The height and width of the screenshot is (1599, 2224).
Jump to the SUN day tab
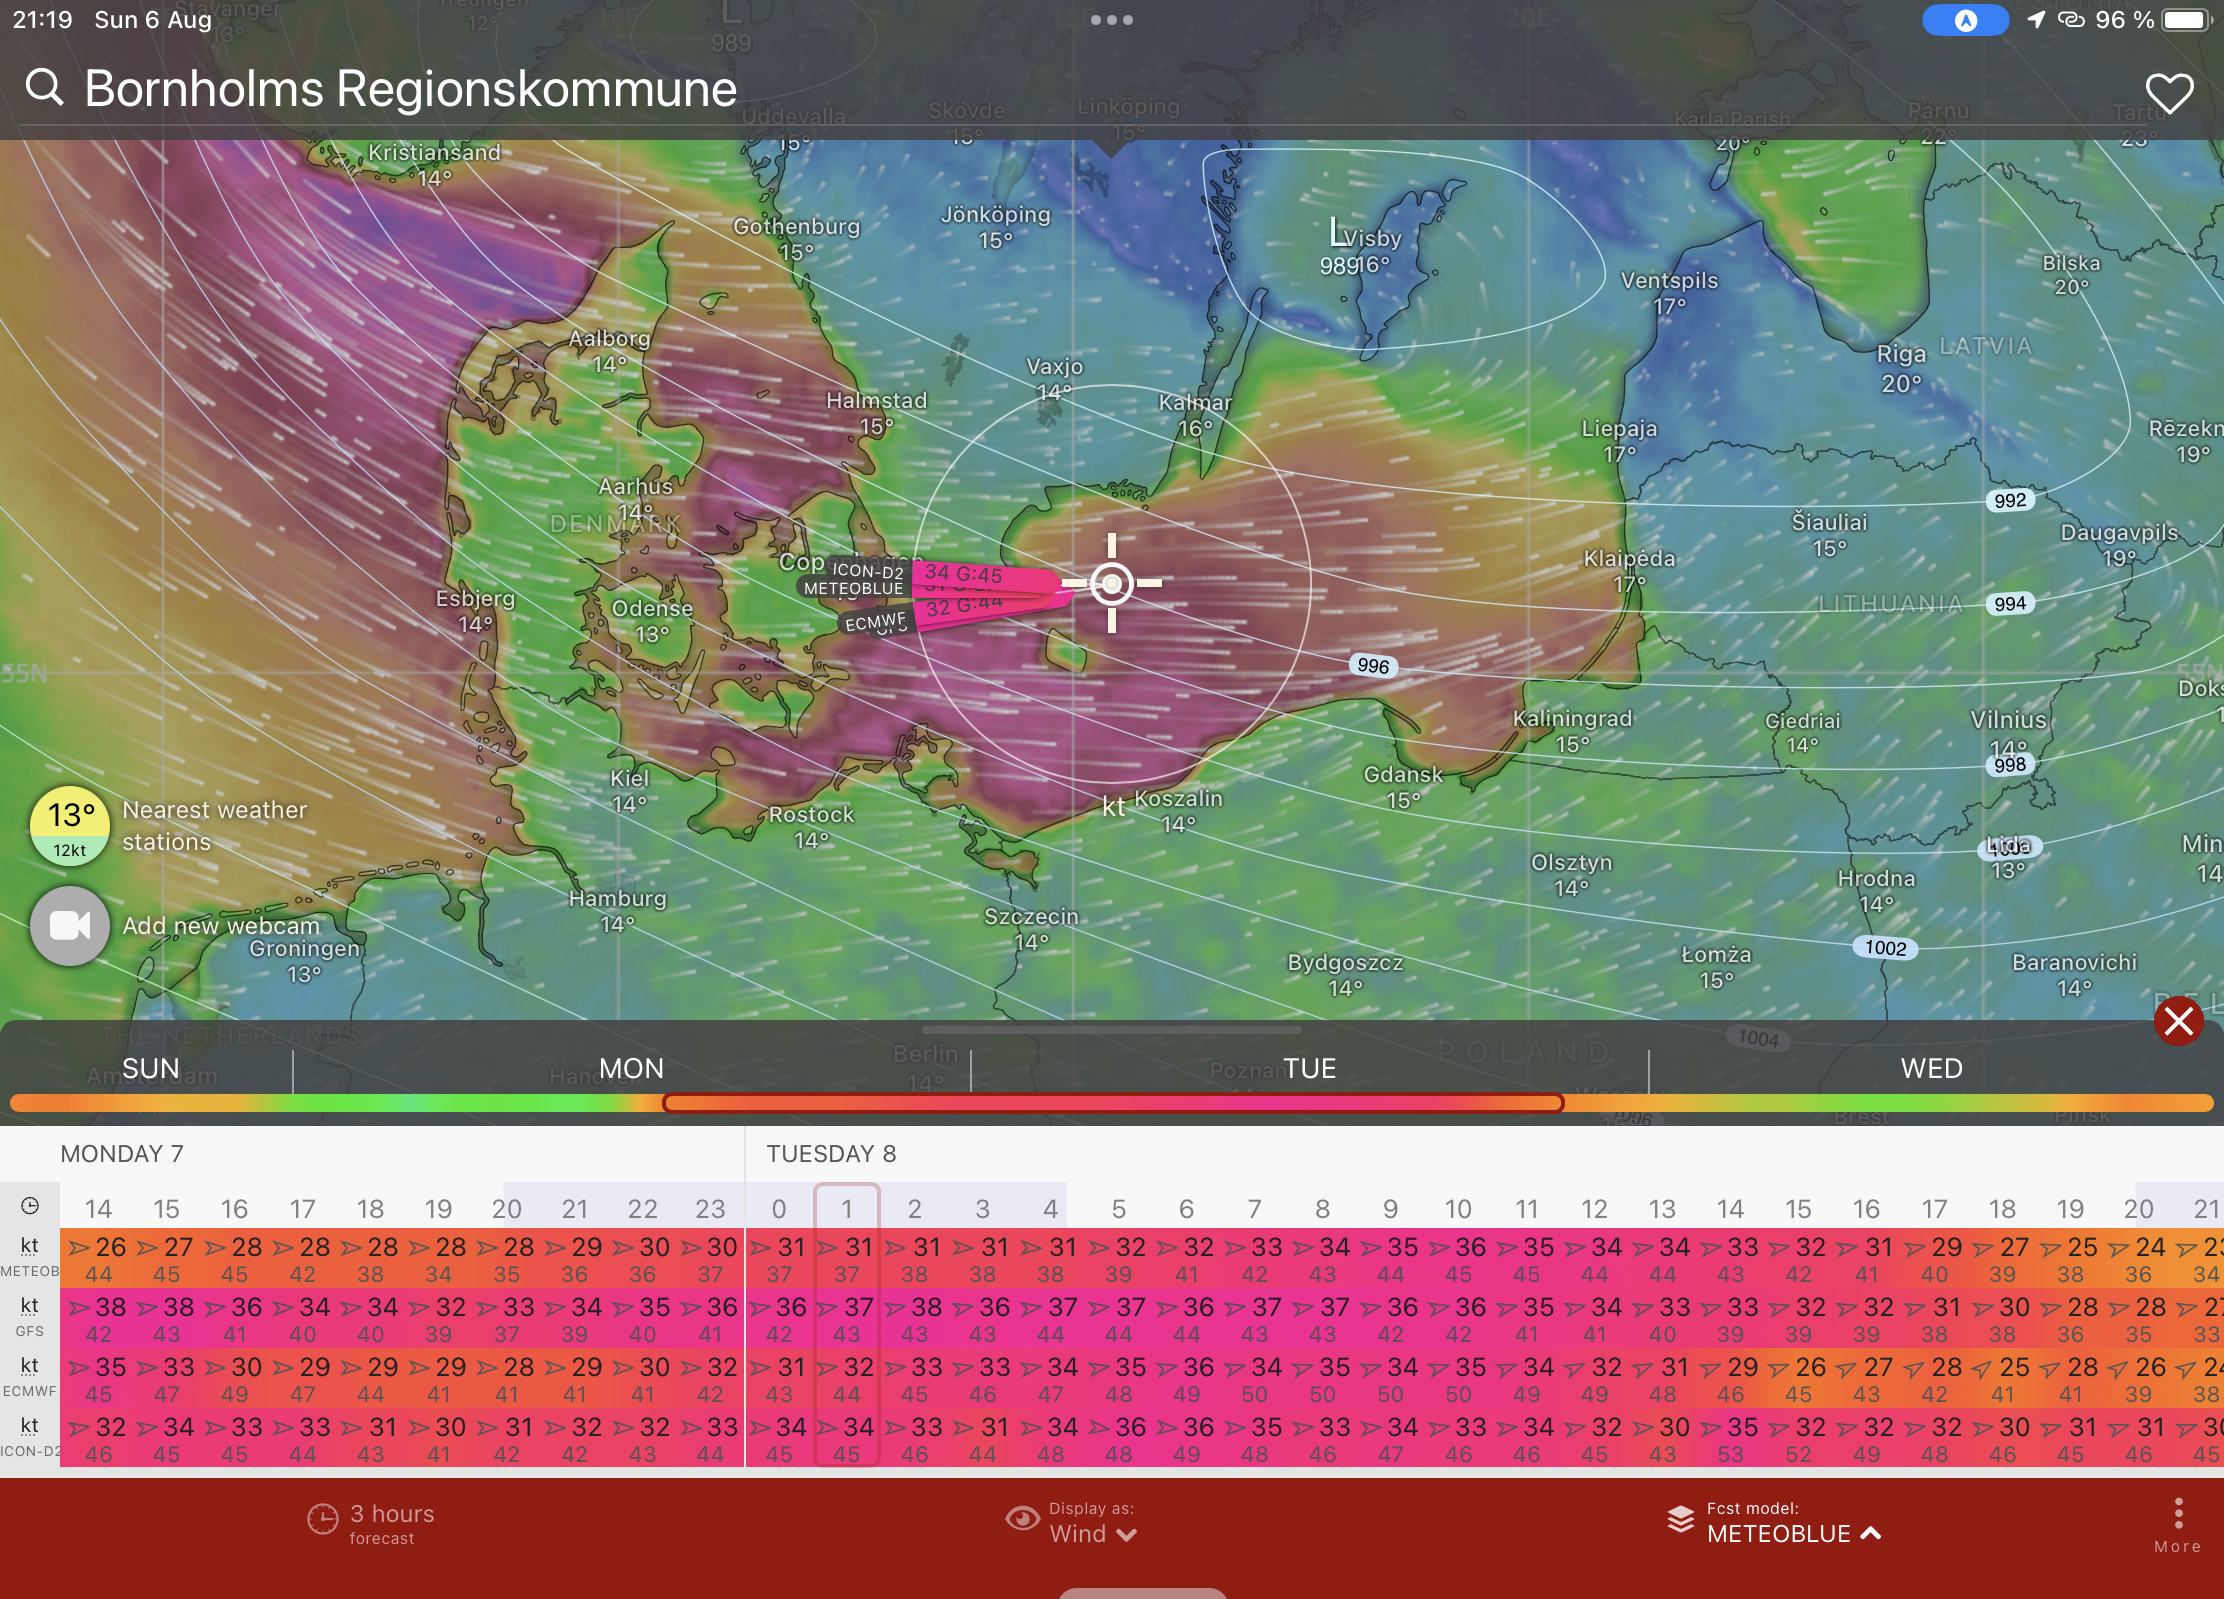click(150, 1068)
